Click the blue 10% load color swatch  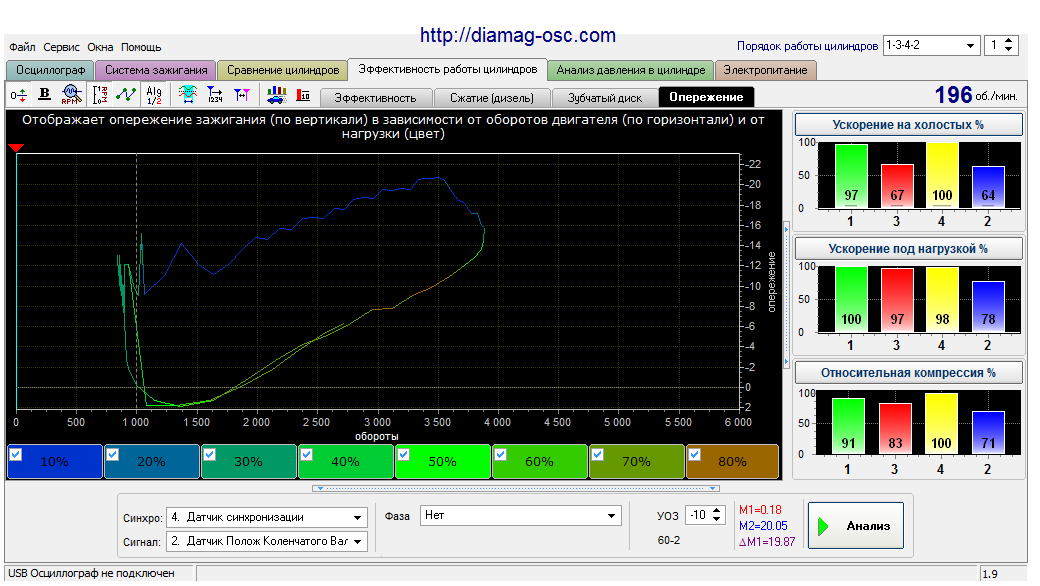point(55,461)
